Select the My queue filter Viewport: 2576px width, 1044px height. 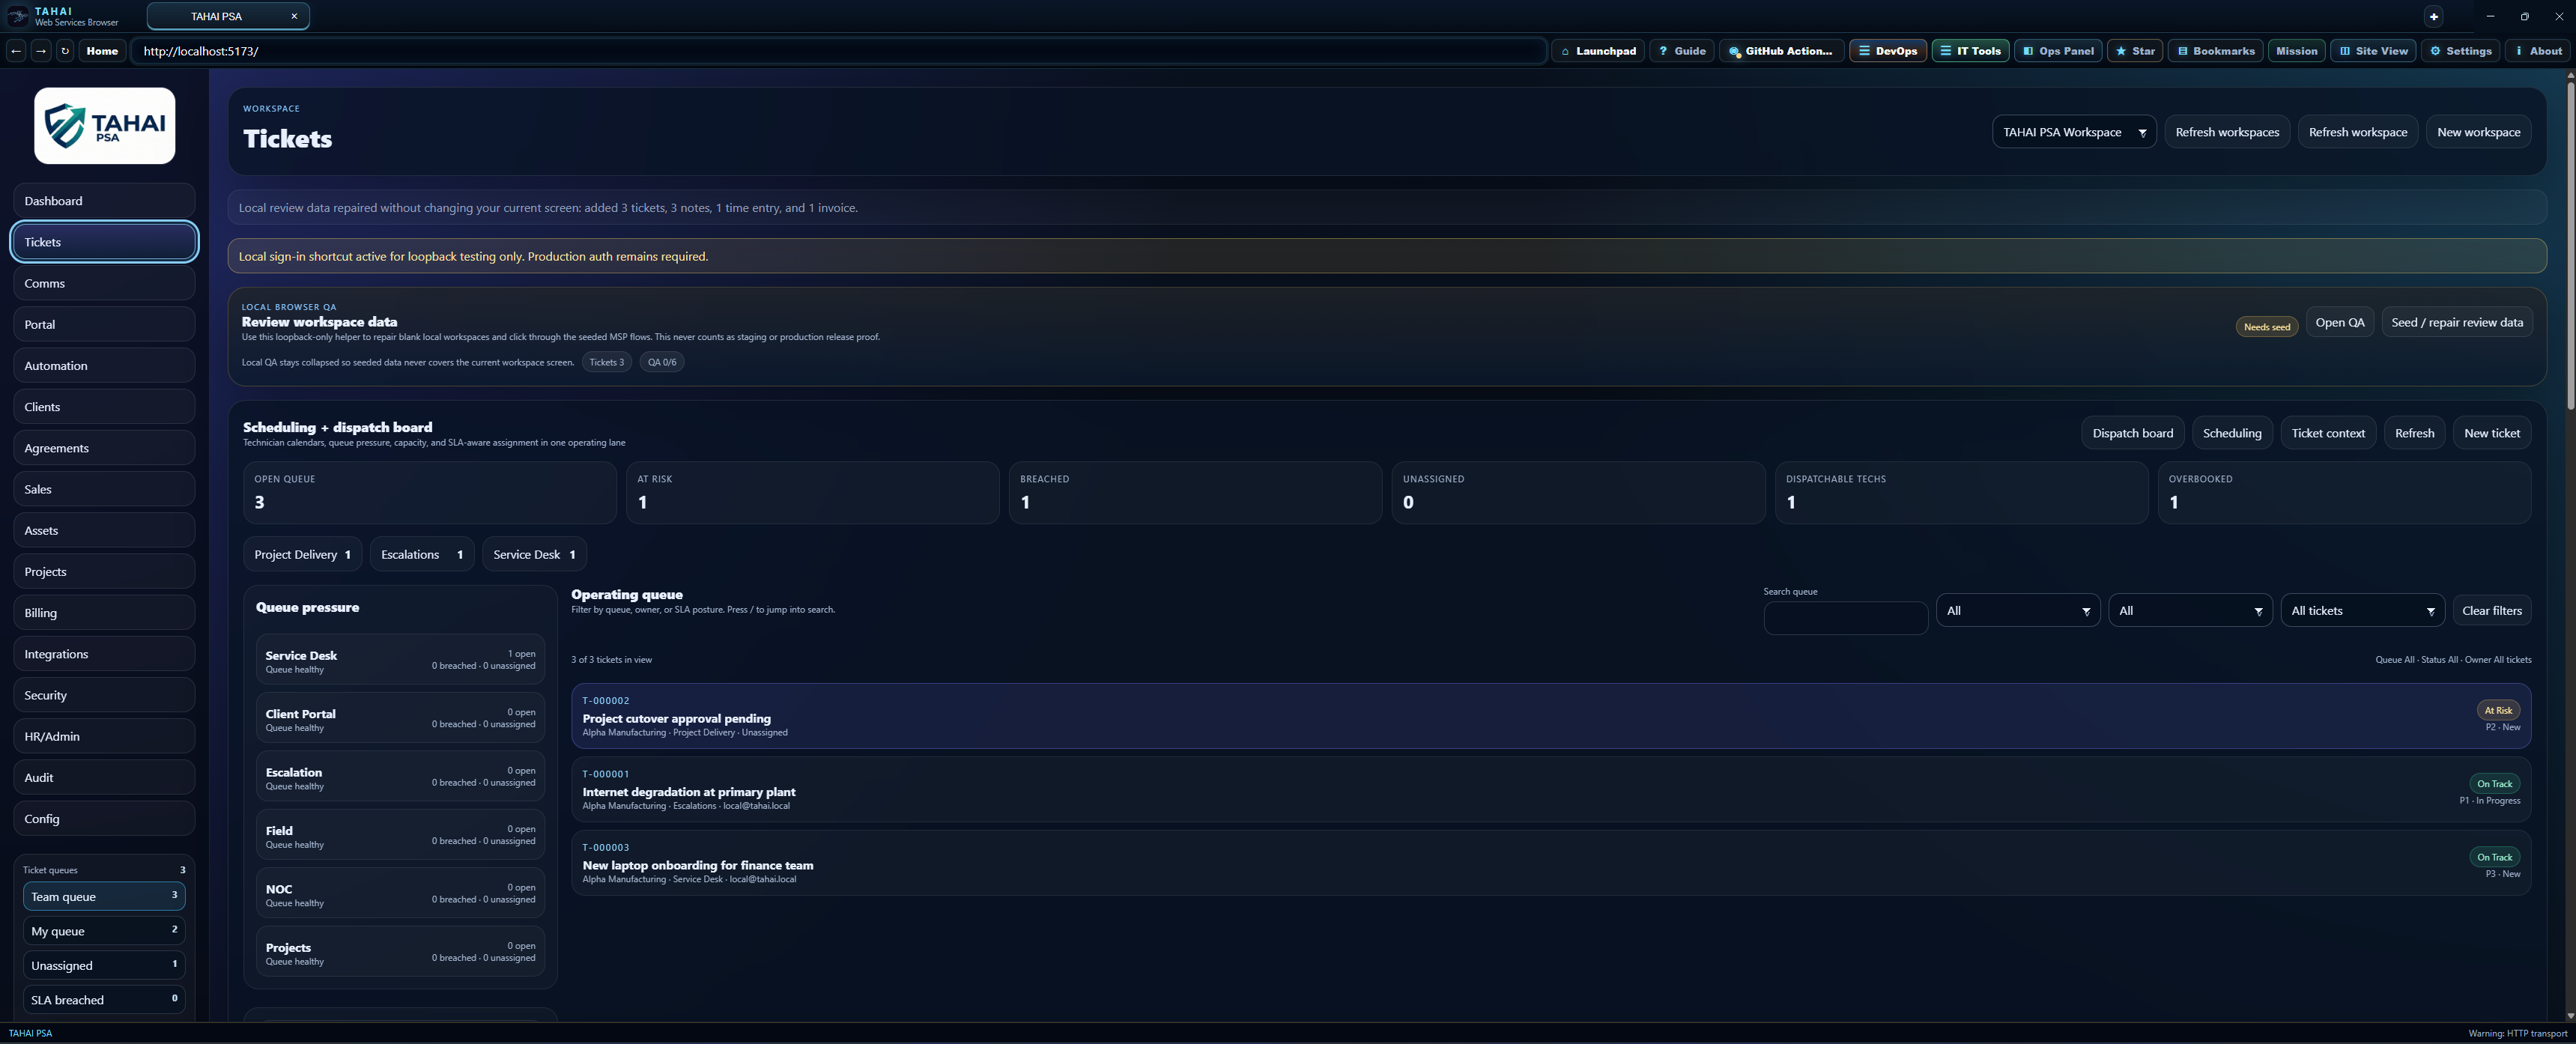(x=104, y=931)
